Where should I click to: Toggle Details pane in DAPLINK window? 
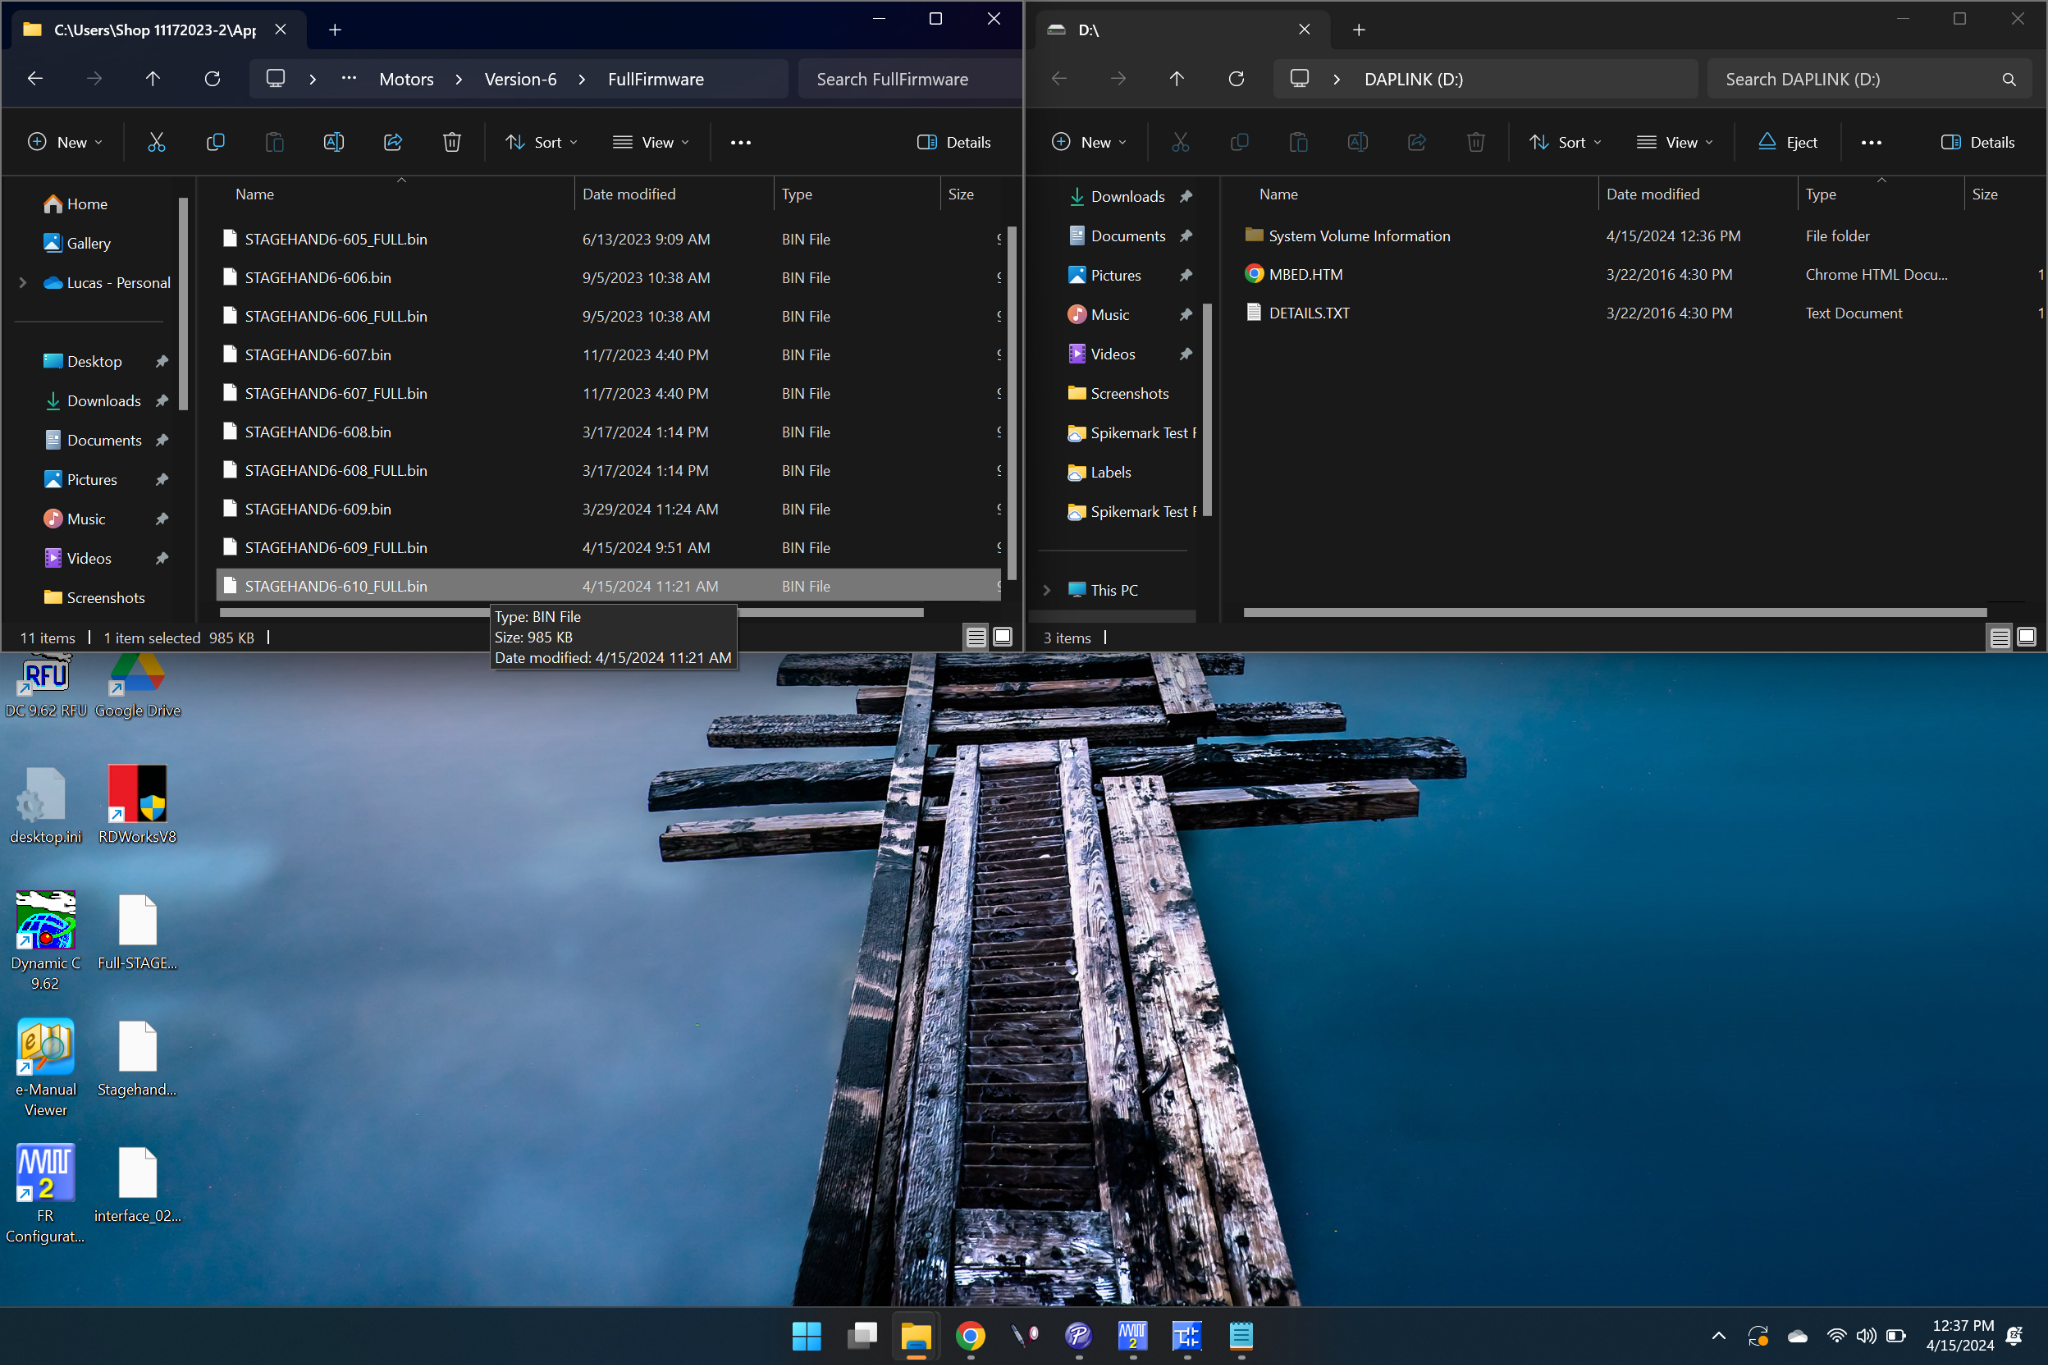coord(1977,142)
